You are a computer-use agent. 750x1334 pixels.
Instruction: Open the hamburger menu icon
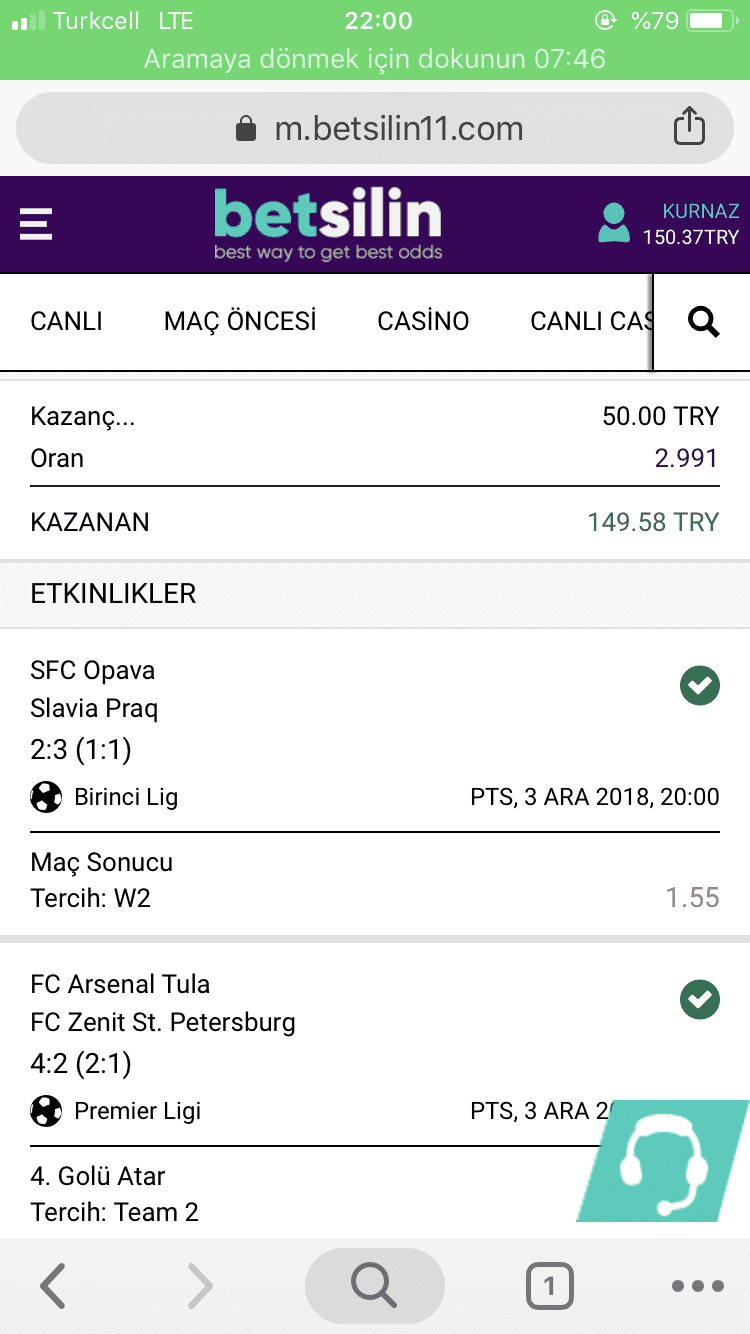36,224
